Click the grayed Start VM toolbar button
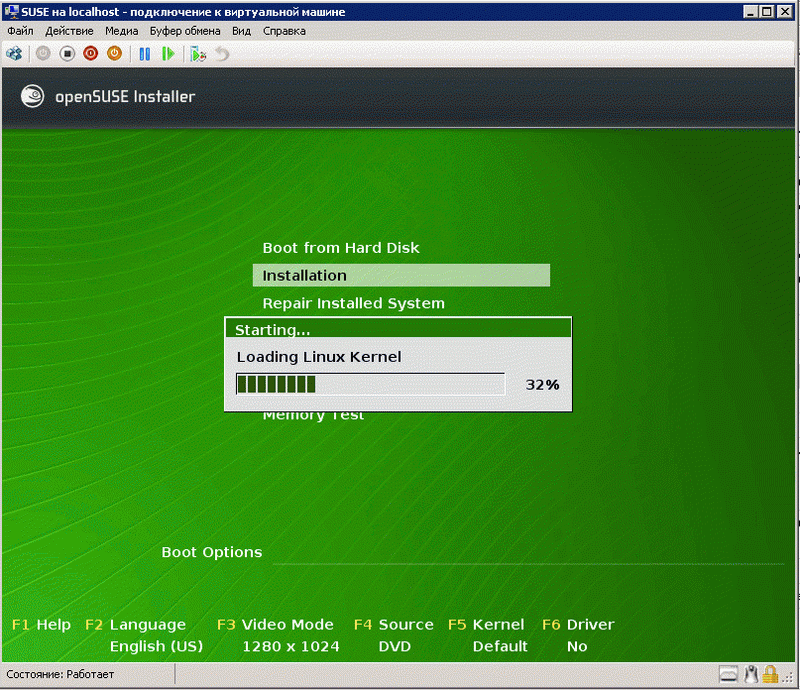Image resolution: width=800 pixels, height=690 pixels. [43, 54]
